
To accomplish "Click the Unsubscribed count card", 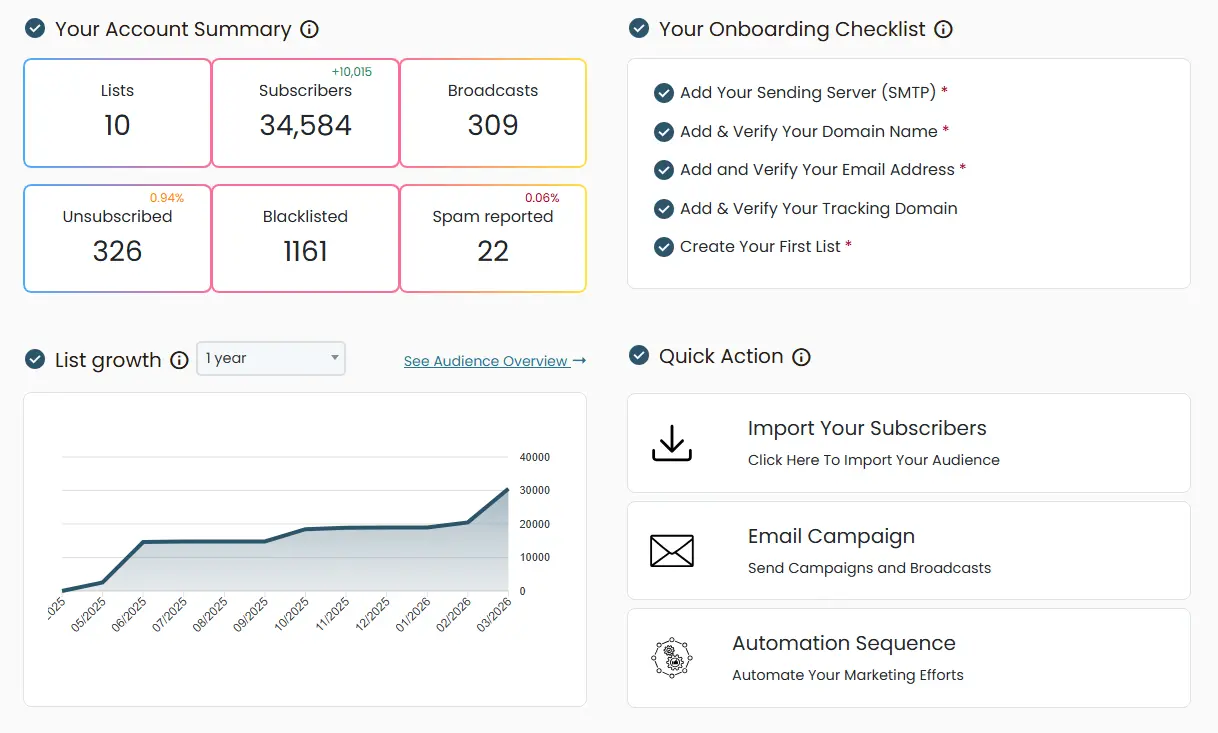I will tap(117, 238).
